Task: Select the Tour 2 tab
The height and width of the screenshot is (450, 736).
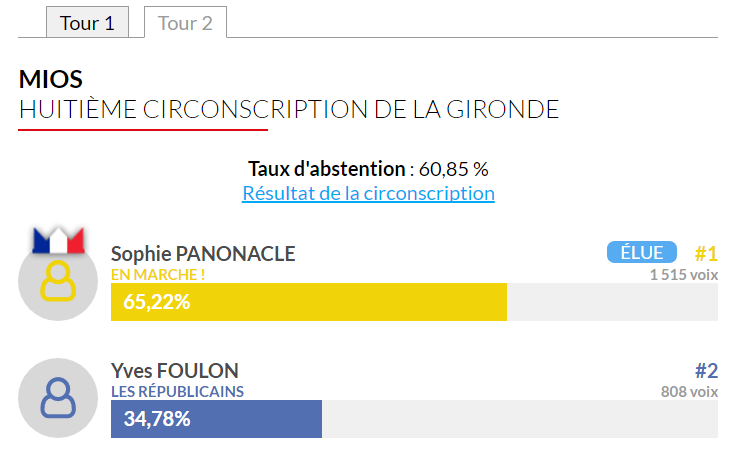Action: [185, 22]
